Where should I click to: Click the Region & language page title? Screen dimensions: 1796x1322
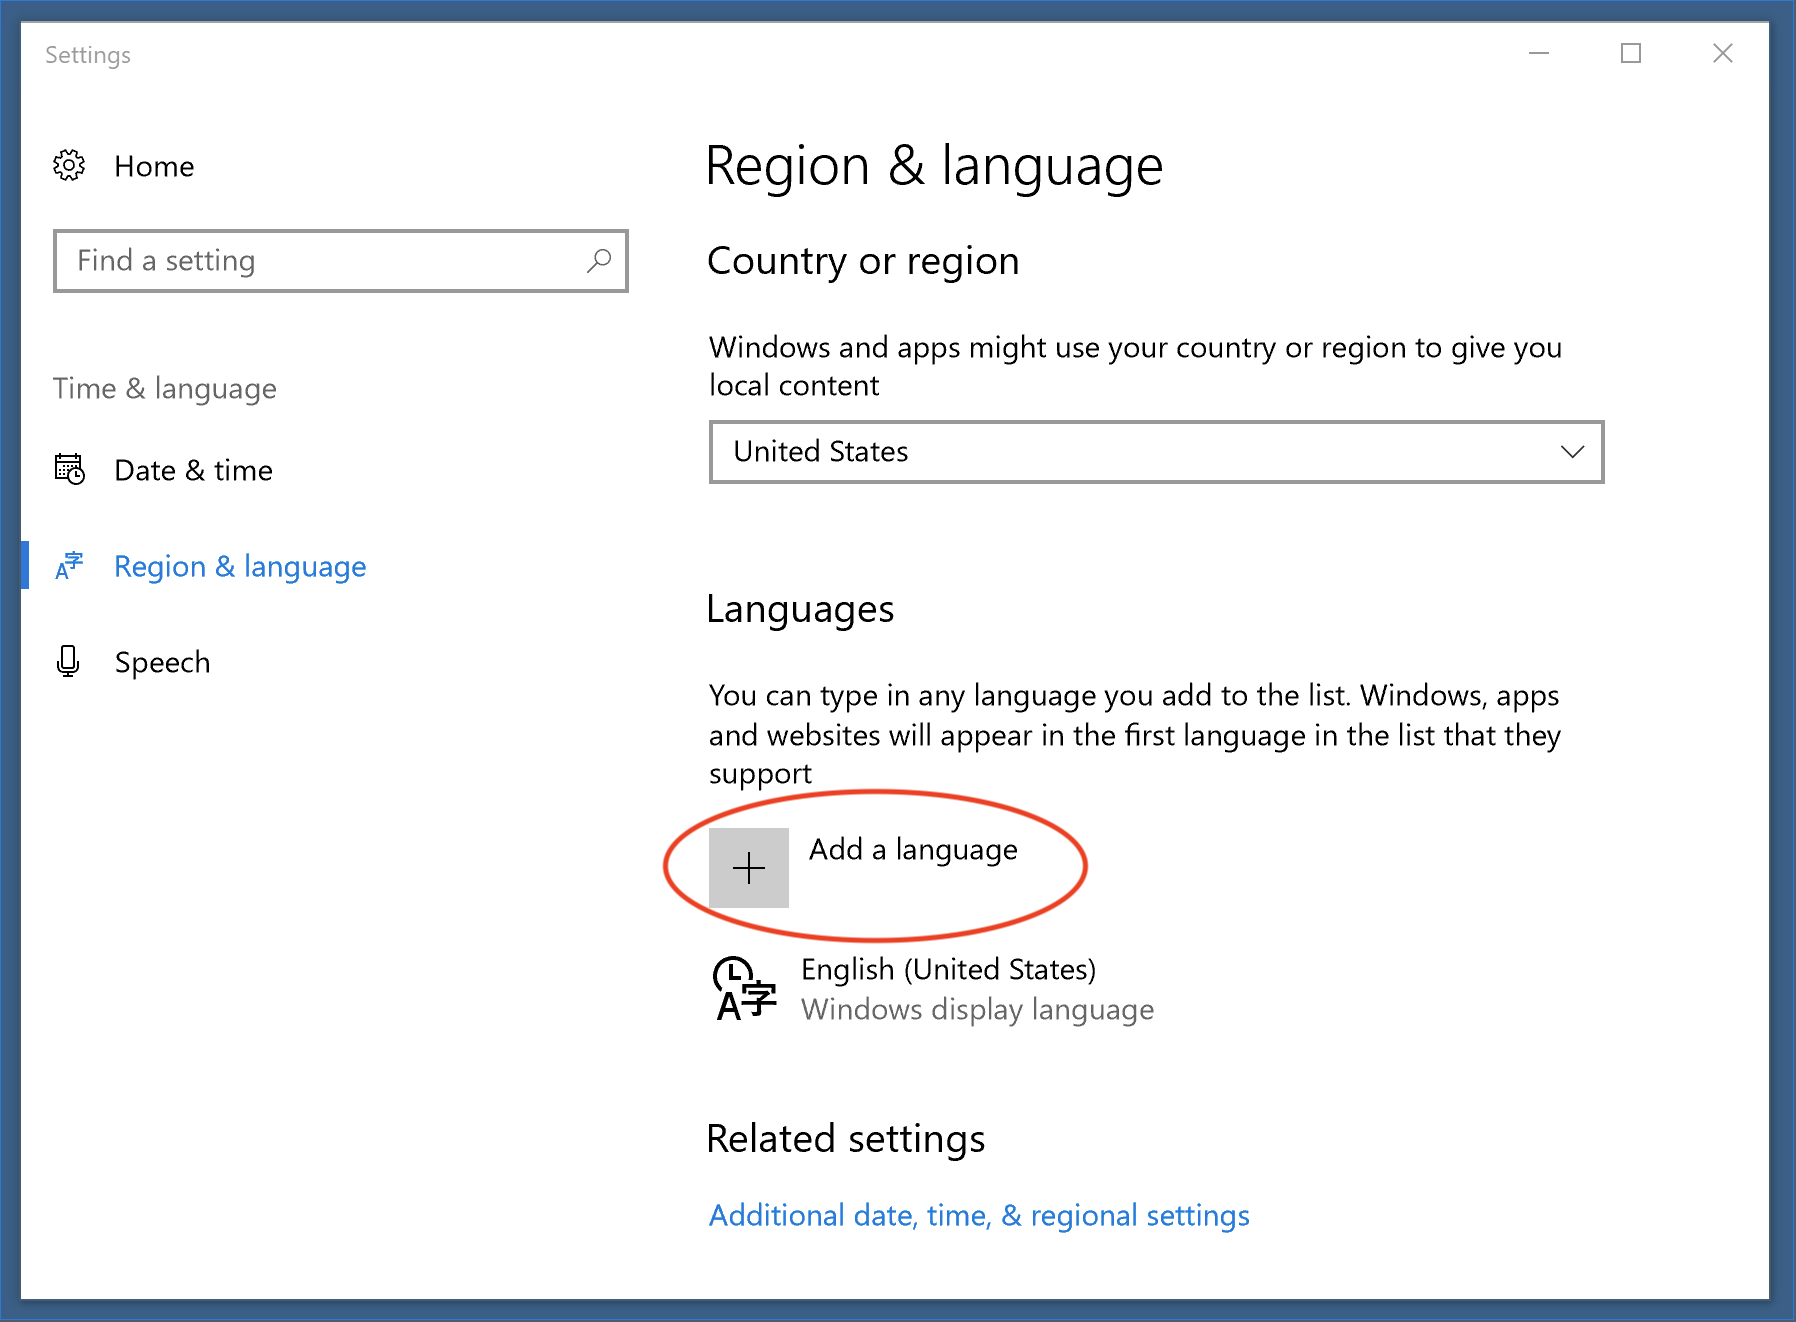[934, 166]
